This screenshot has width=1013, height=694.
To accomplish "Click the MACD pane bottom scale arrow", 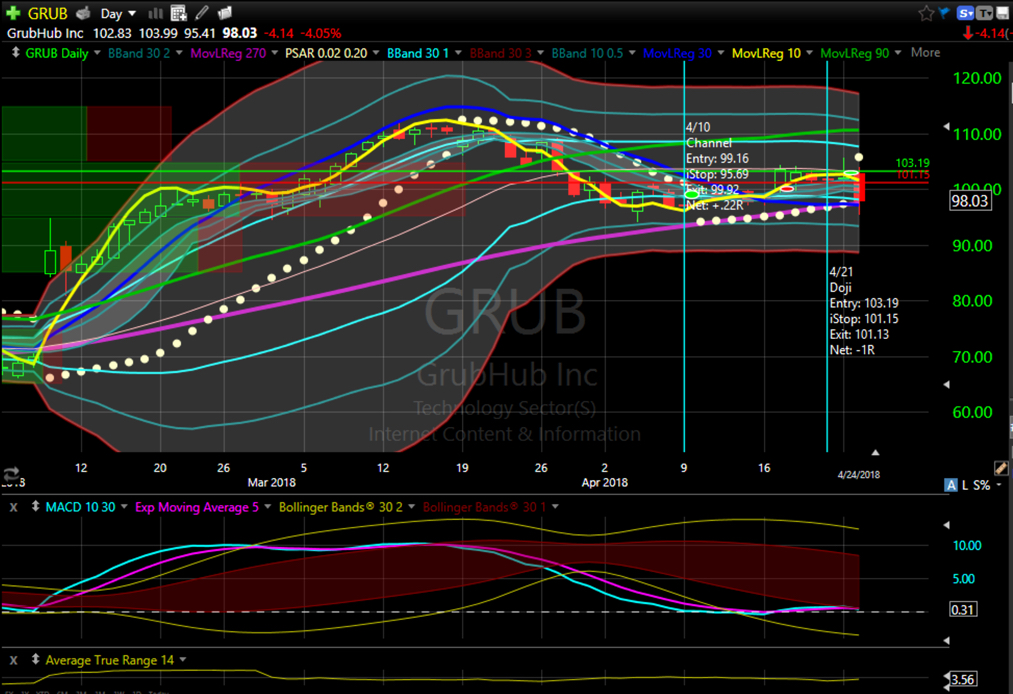I will (946, 640).
